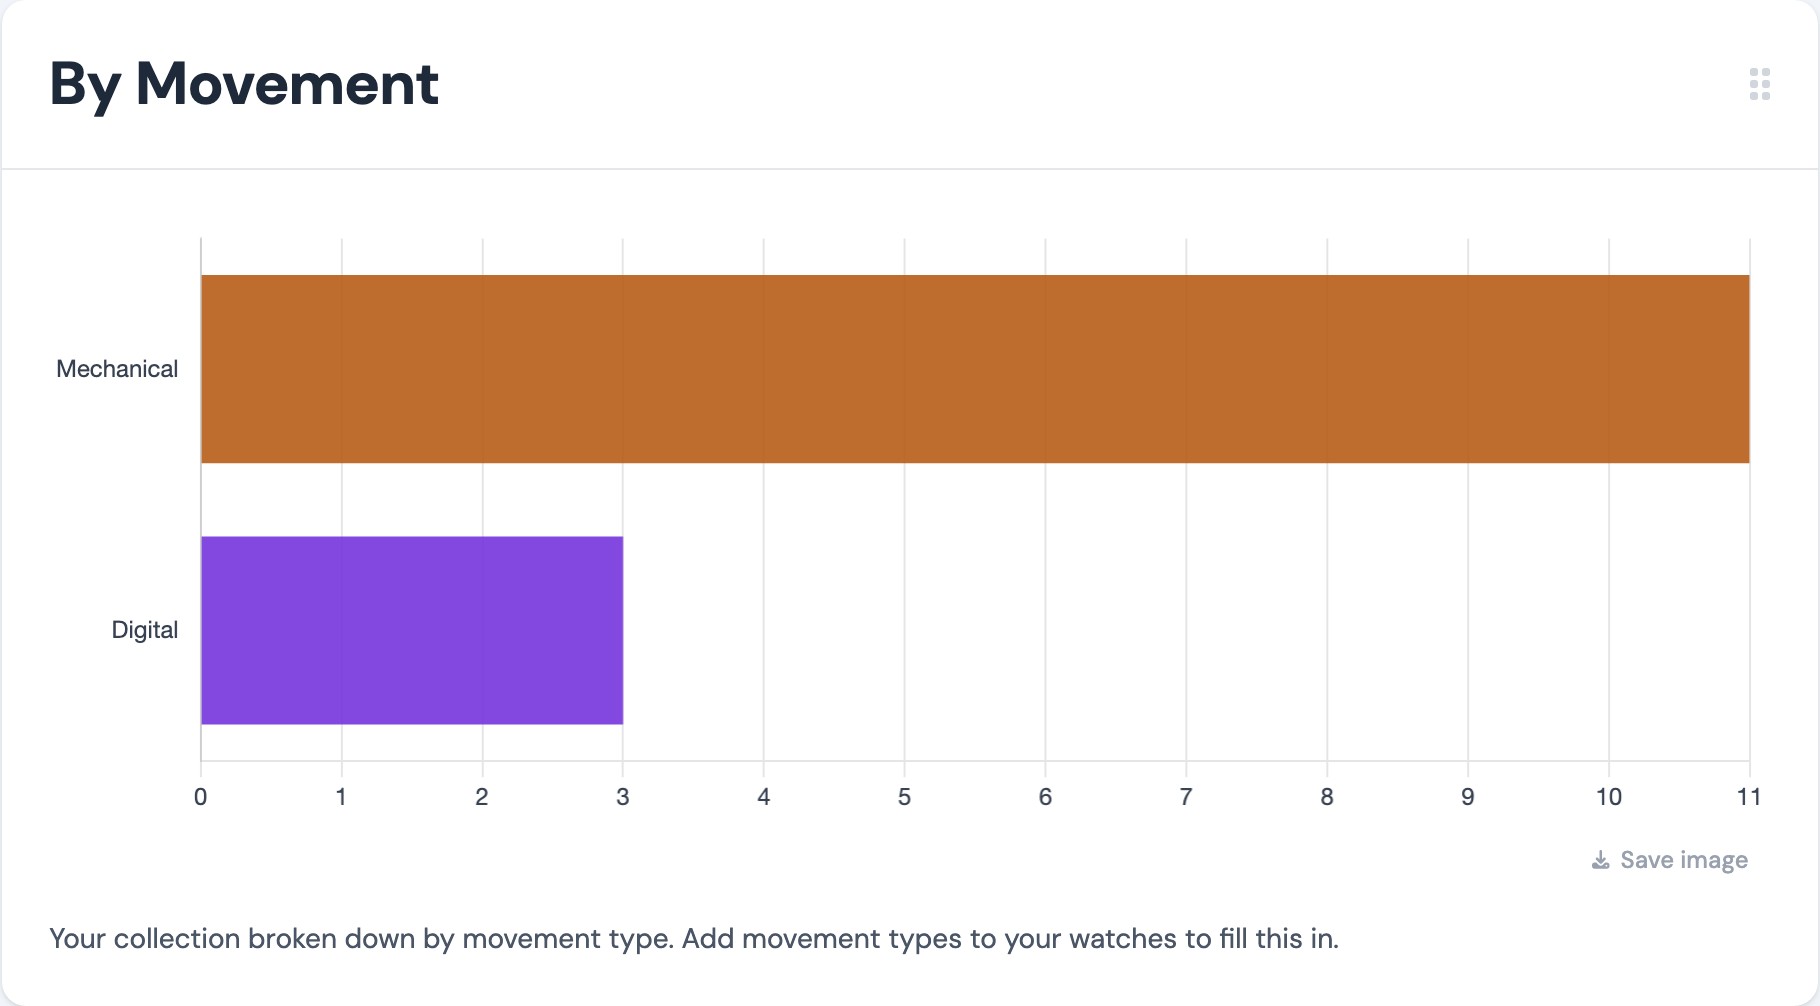Click the 8 tick label on x-axis
Screen dimensions: 1820x1006
(1327, 797)
